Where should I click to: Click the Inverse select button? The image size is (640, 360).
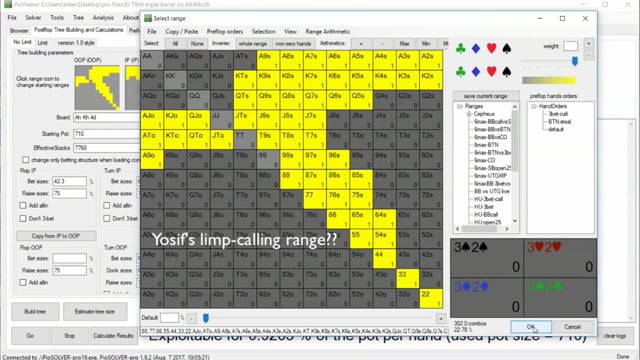221,44
